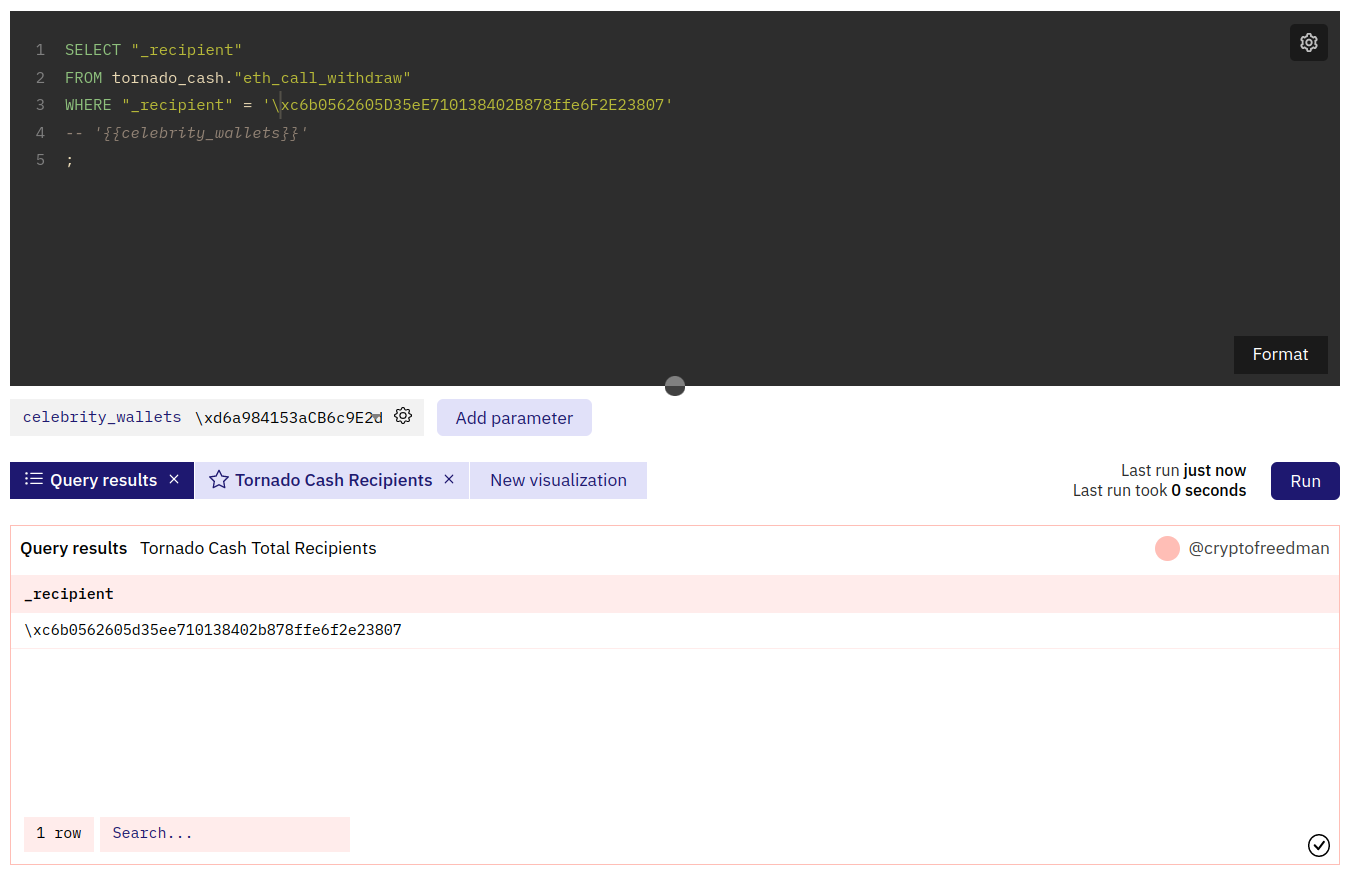Open Tornado Cash Total Recipients title

[x=258, y=548]
